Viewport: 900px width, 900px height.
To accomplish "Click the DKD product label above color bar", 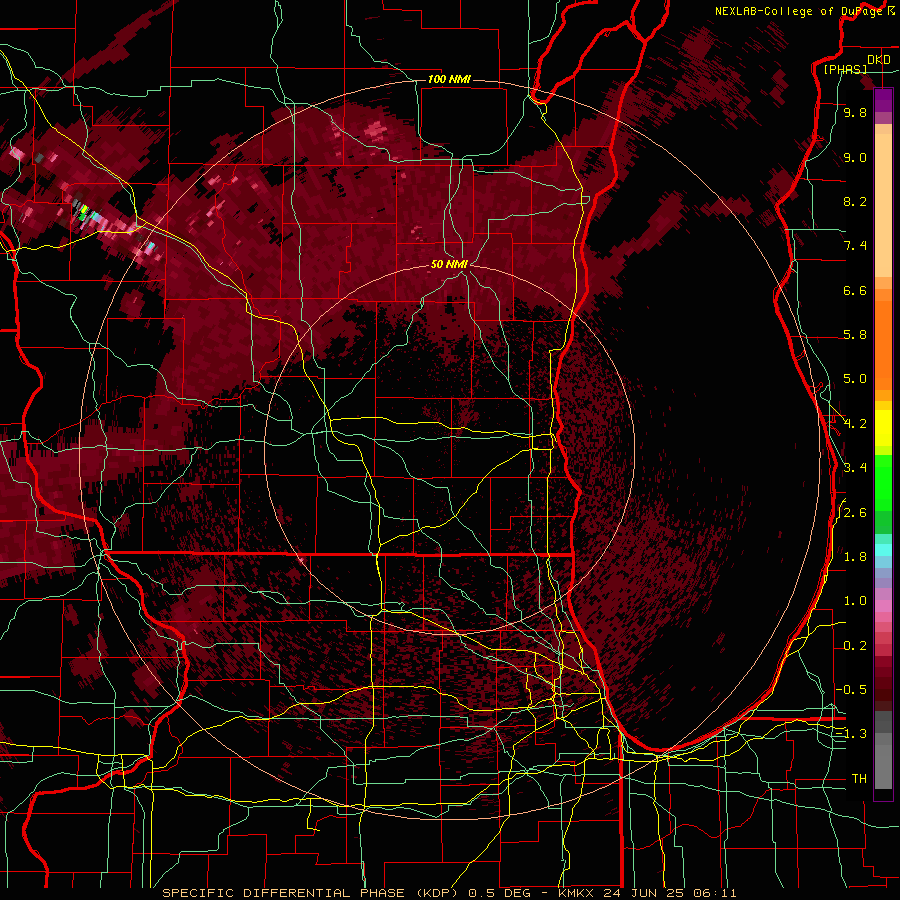I will 878,60.
